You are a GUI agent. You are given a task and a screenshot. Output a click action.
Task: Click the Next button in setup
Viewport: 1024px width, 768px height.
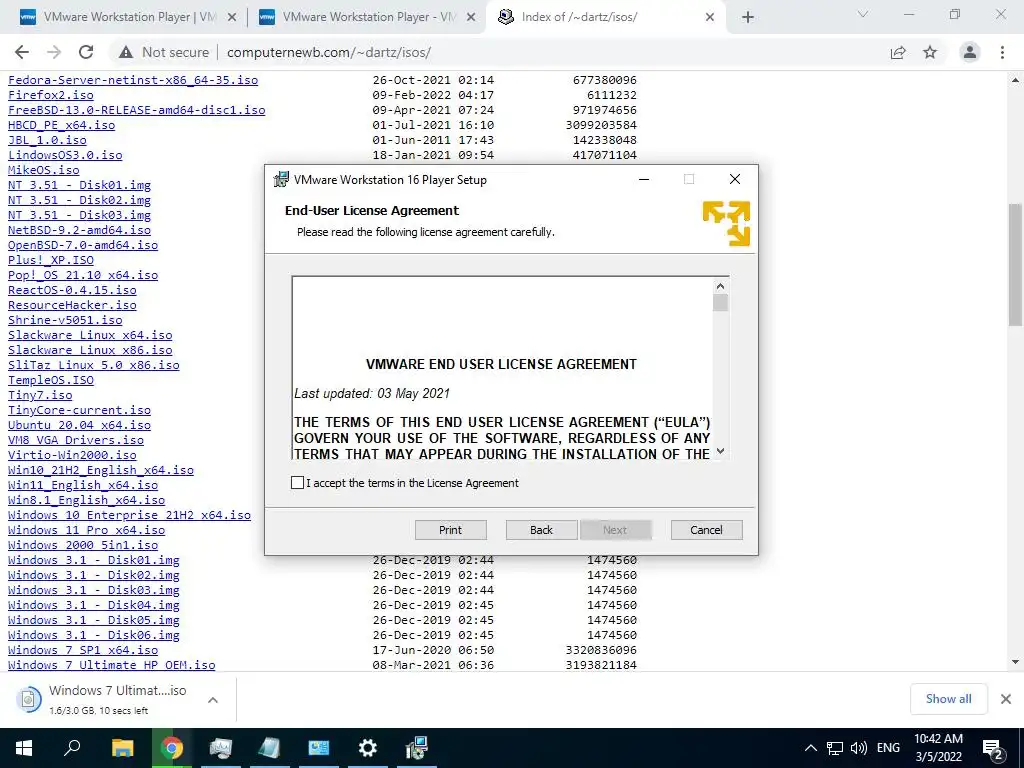615,530
